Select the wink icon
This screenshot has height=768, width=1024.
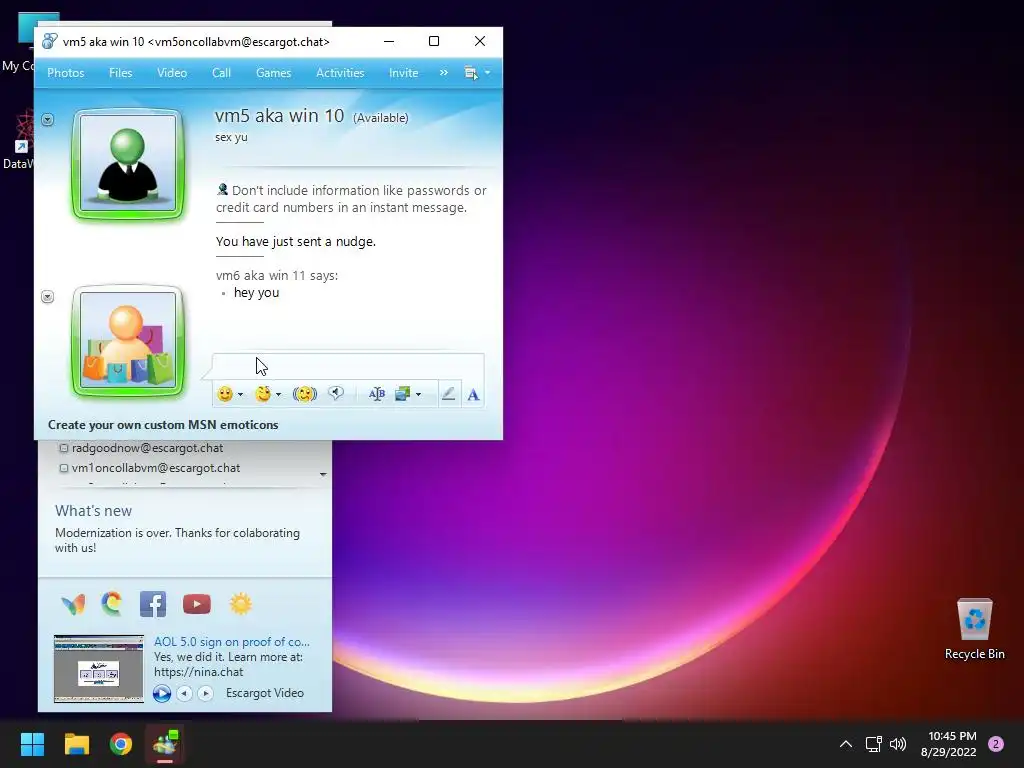pos(263,394)
